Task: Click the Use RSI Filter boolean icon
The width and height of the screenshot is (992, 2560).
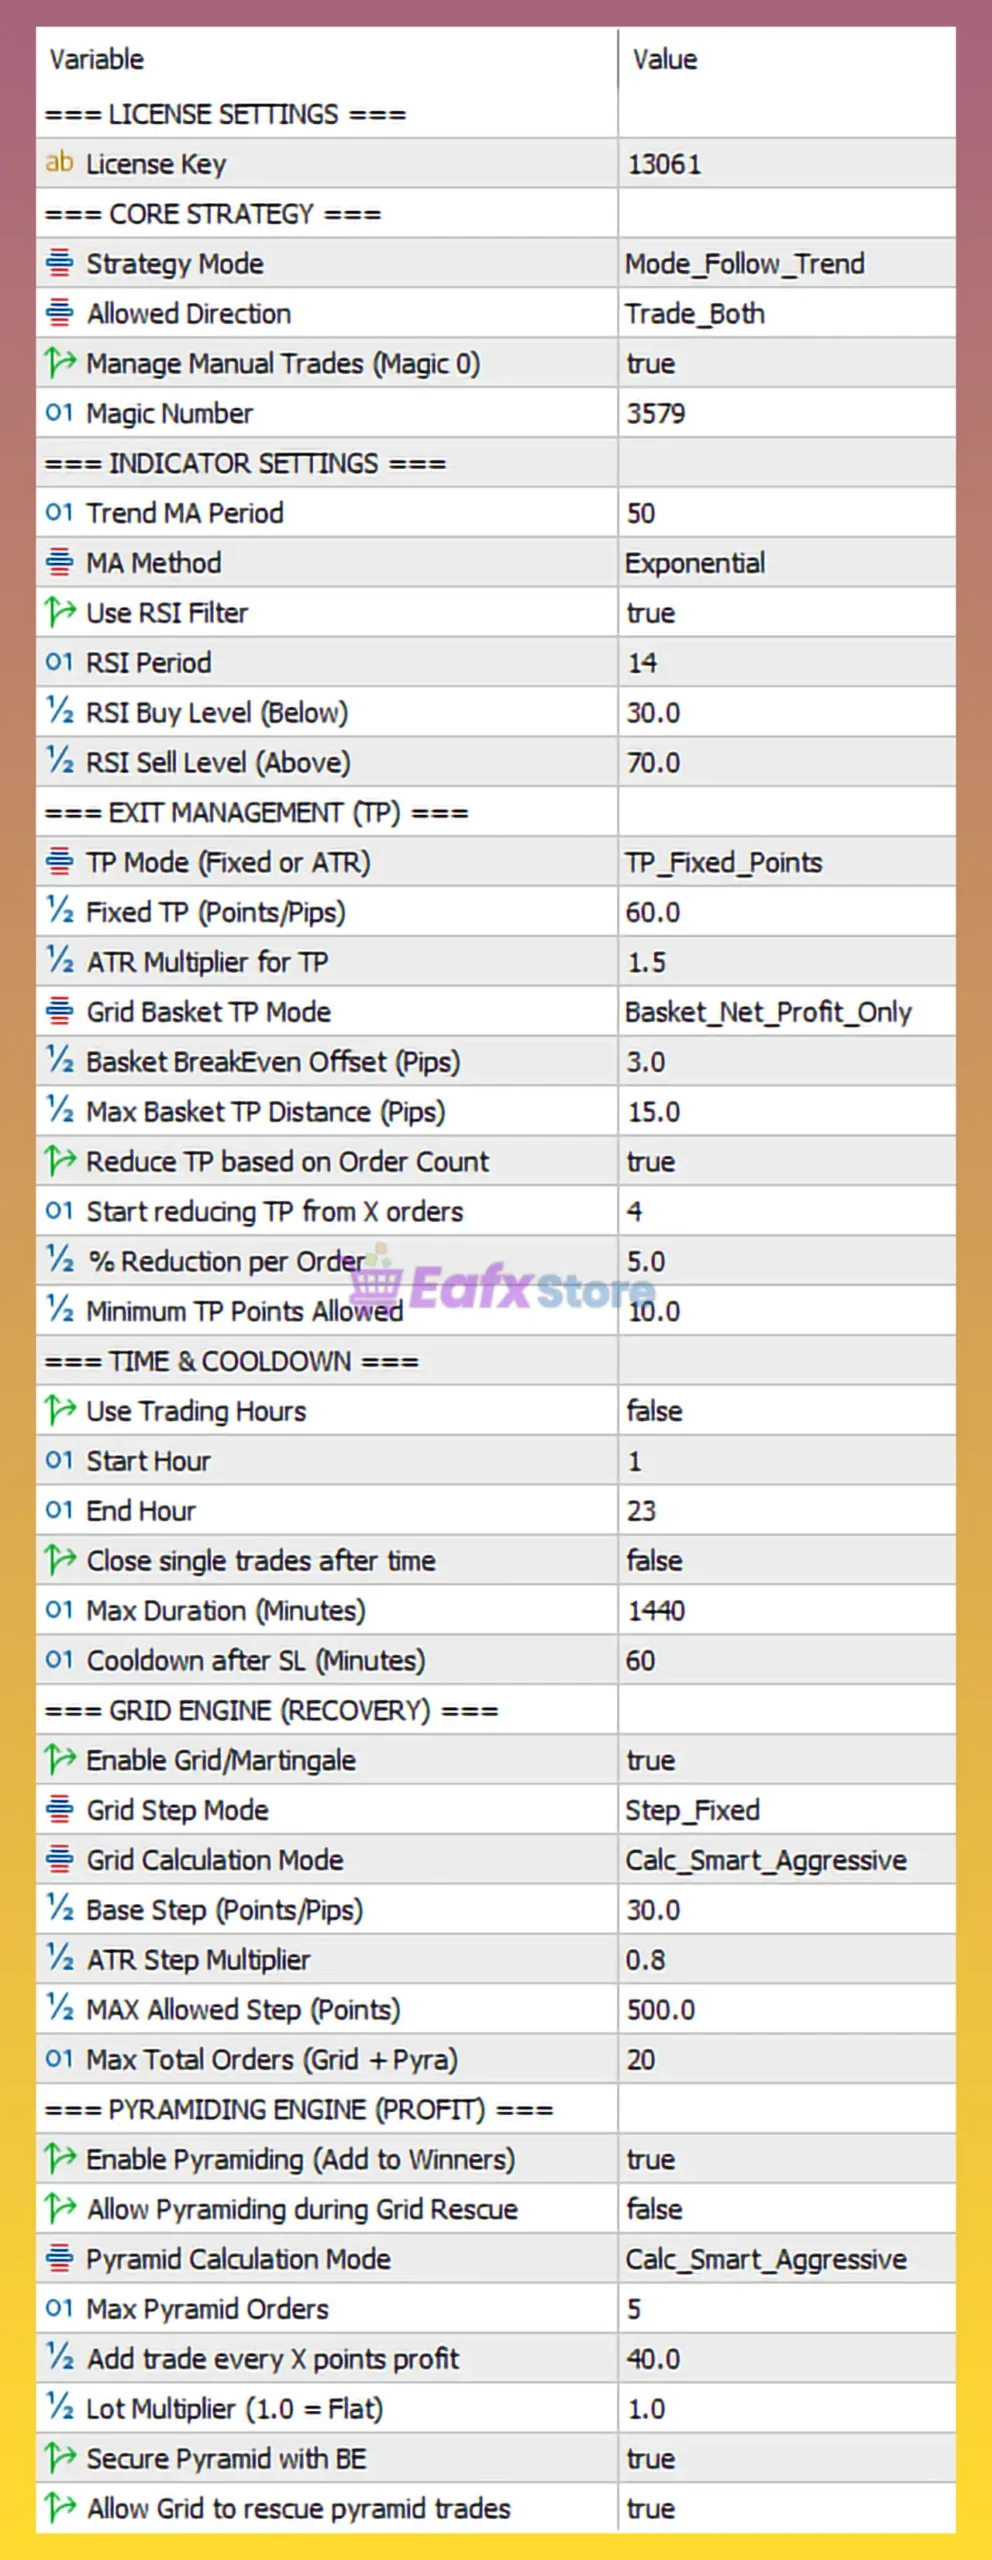Action: point(59,611)
